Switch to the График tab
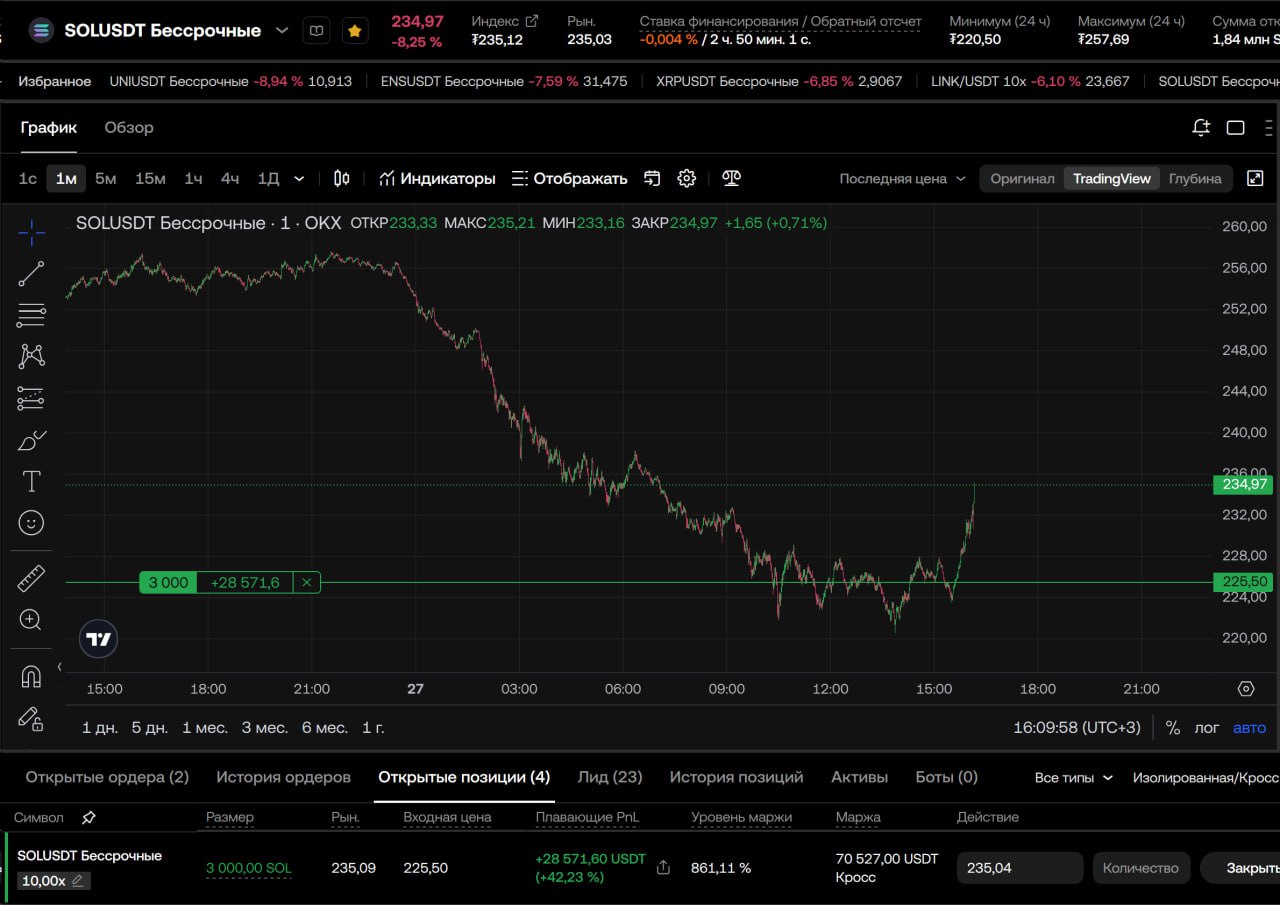Viewport: 1280px width, 905px height. coord(49,127)
